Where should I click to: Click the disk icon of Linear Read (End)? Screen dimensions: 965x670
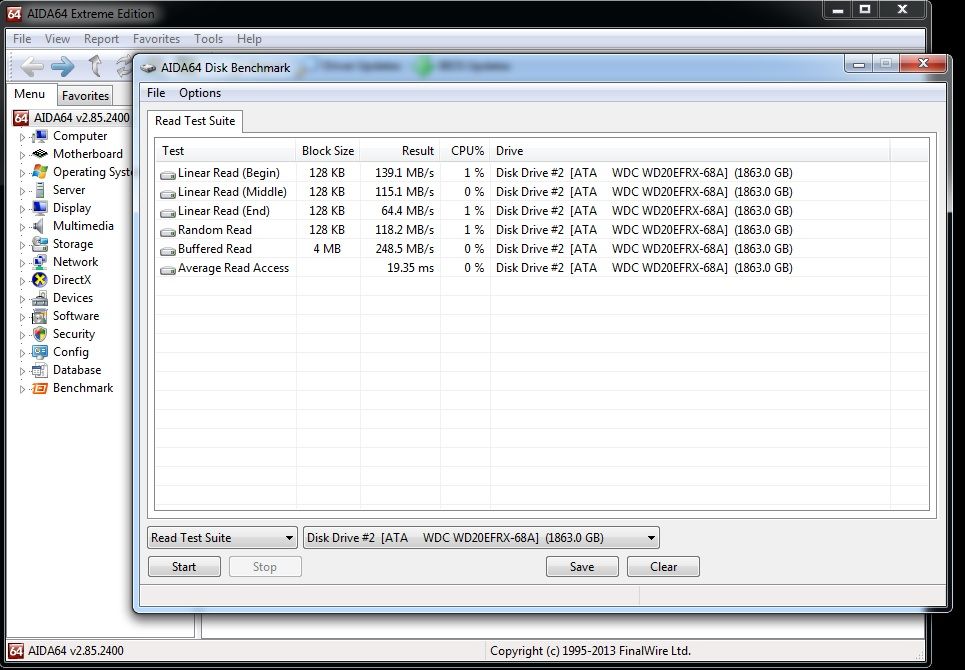pyautogui.click(x=167, y=212)
